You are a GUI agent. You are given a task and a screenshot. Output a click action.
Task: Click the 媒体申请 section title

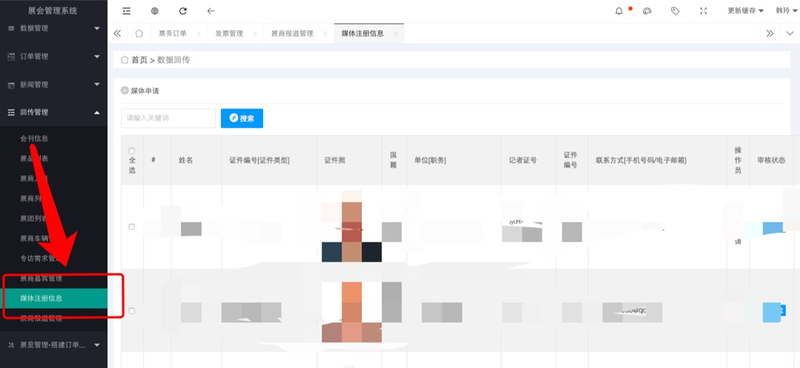coord(145,91)
